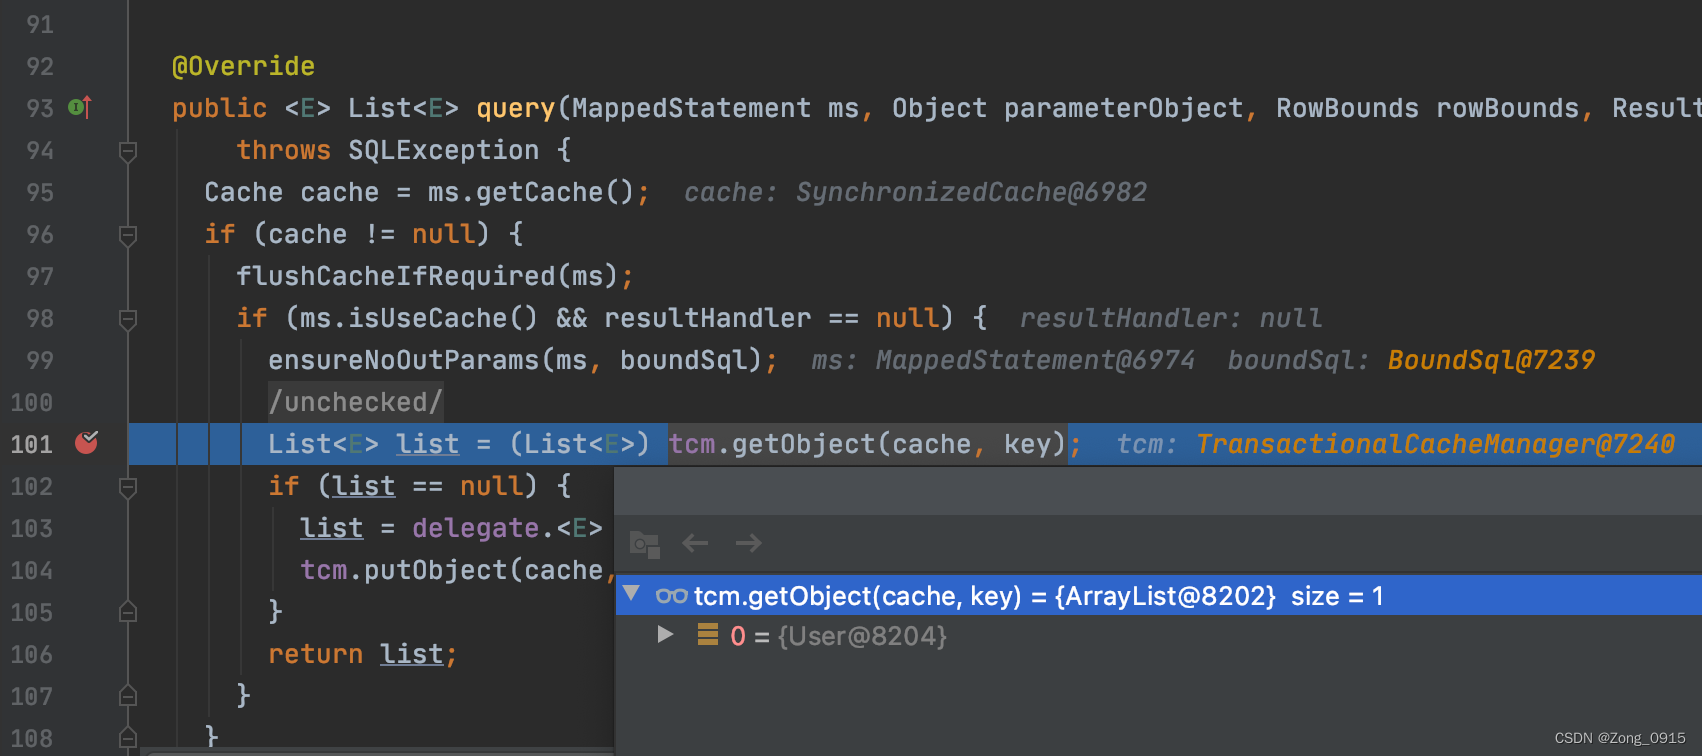Click the TransactionalCacheManager@7240 inline value
Viewport: 1702px width, 756px height.
pyautogui.click(x=1435, y=444)
